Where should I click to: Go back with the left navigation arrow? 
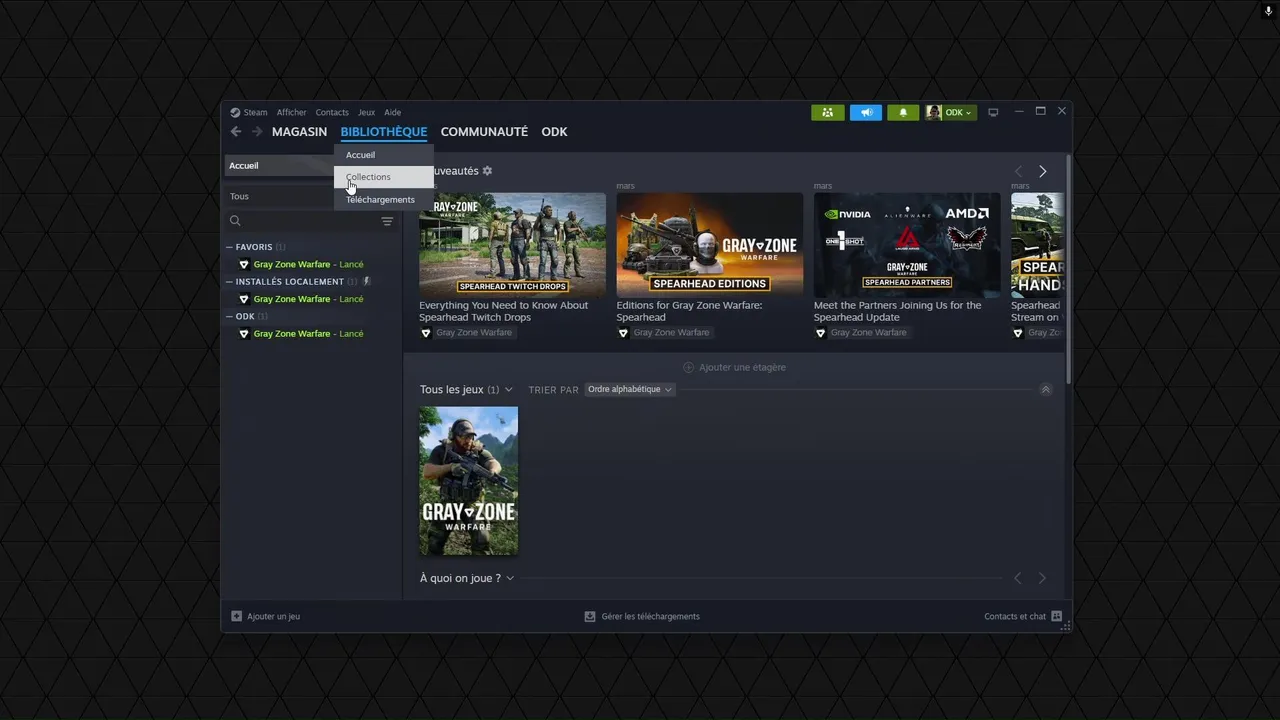(236, 131)
